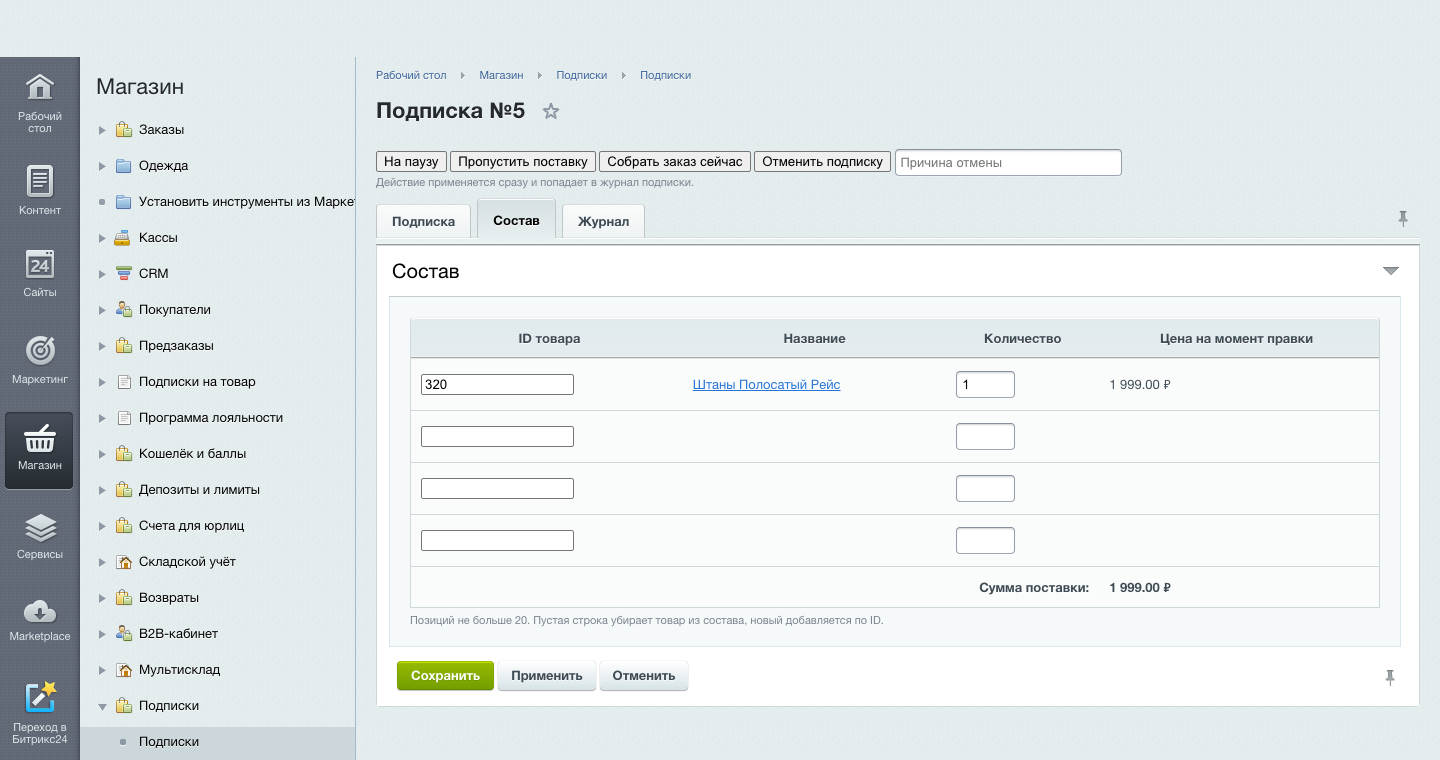The width and height of the screenshot is (1440, 760).
Task: Expand the Кассы tree node arrow
Action: click(102, 238)
